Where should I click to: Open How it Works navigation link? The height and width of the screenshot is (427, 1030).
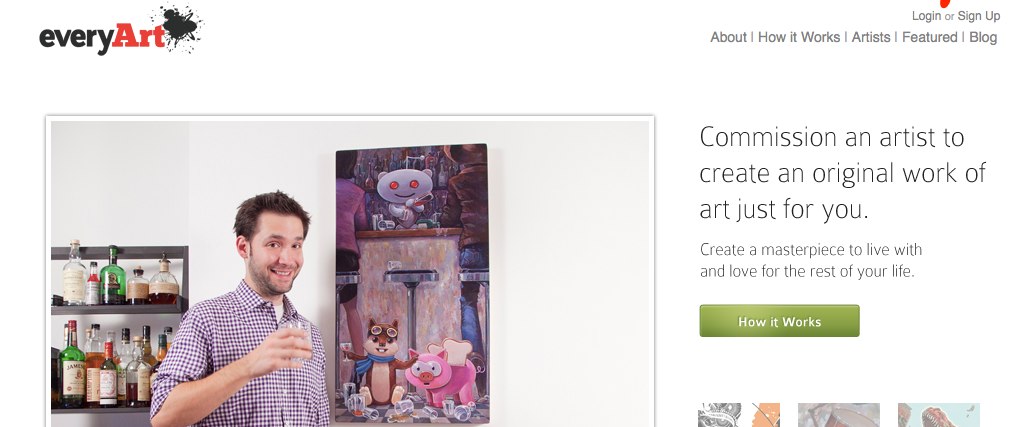(799, 37)
